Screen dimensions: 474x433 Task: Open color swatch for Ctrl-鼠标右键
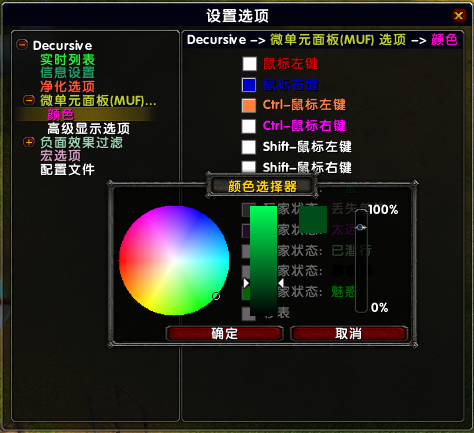pyautogui.click(x=249, y=126)
